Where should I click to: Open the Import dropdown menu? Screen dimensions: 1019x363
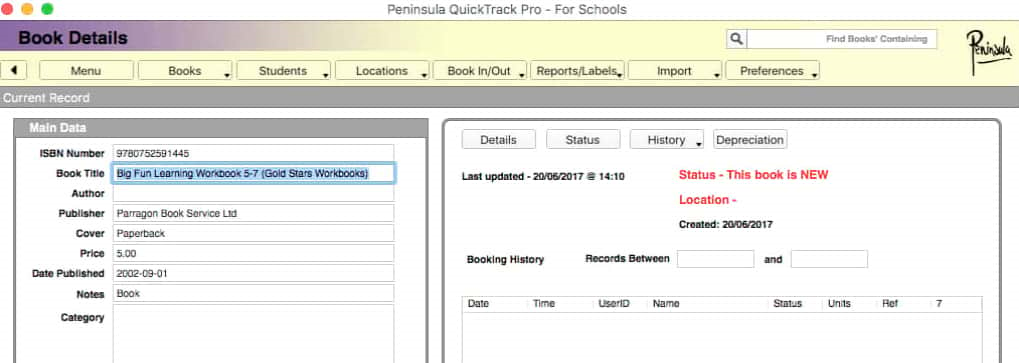(675, 71)
